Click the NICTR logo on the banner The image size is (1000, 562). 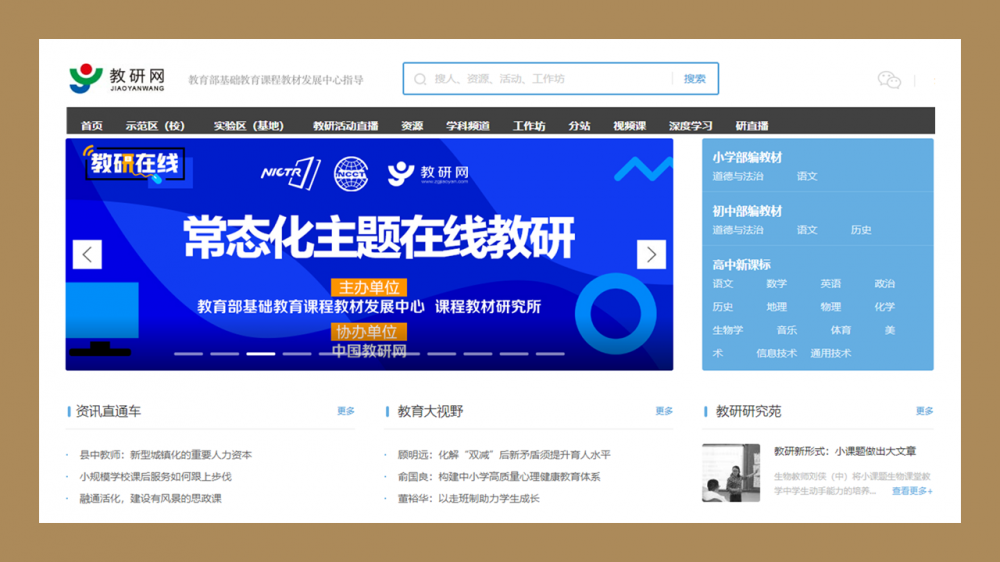click(289, 173)
